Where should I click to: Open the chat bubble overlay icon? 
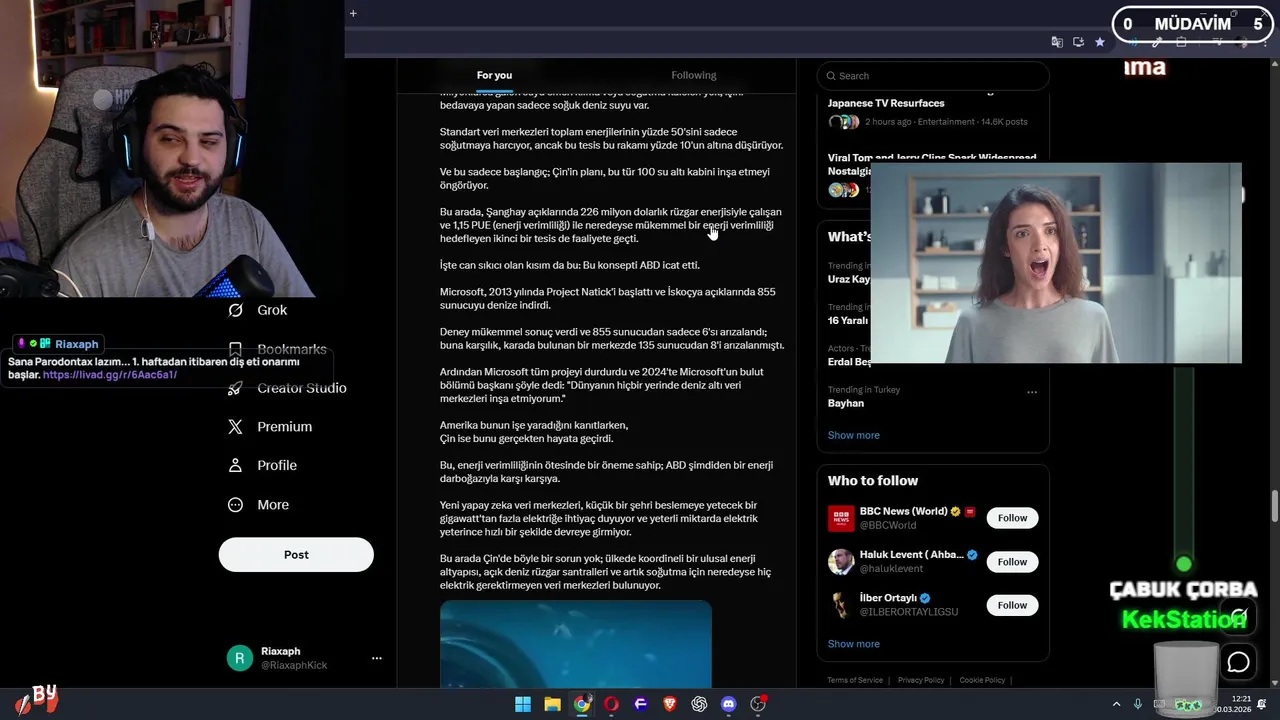pos(1239,662)
